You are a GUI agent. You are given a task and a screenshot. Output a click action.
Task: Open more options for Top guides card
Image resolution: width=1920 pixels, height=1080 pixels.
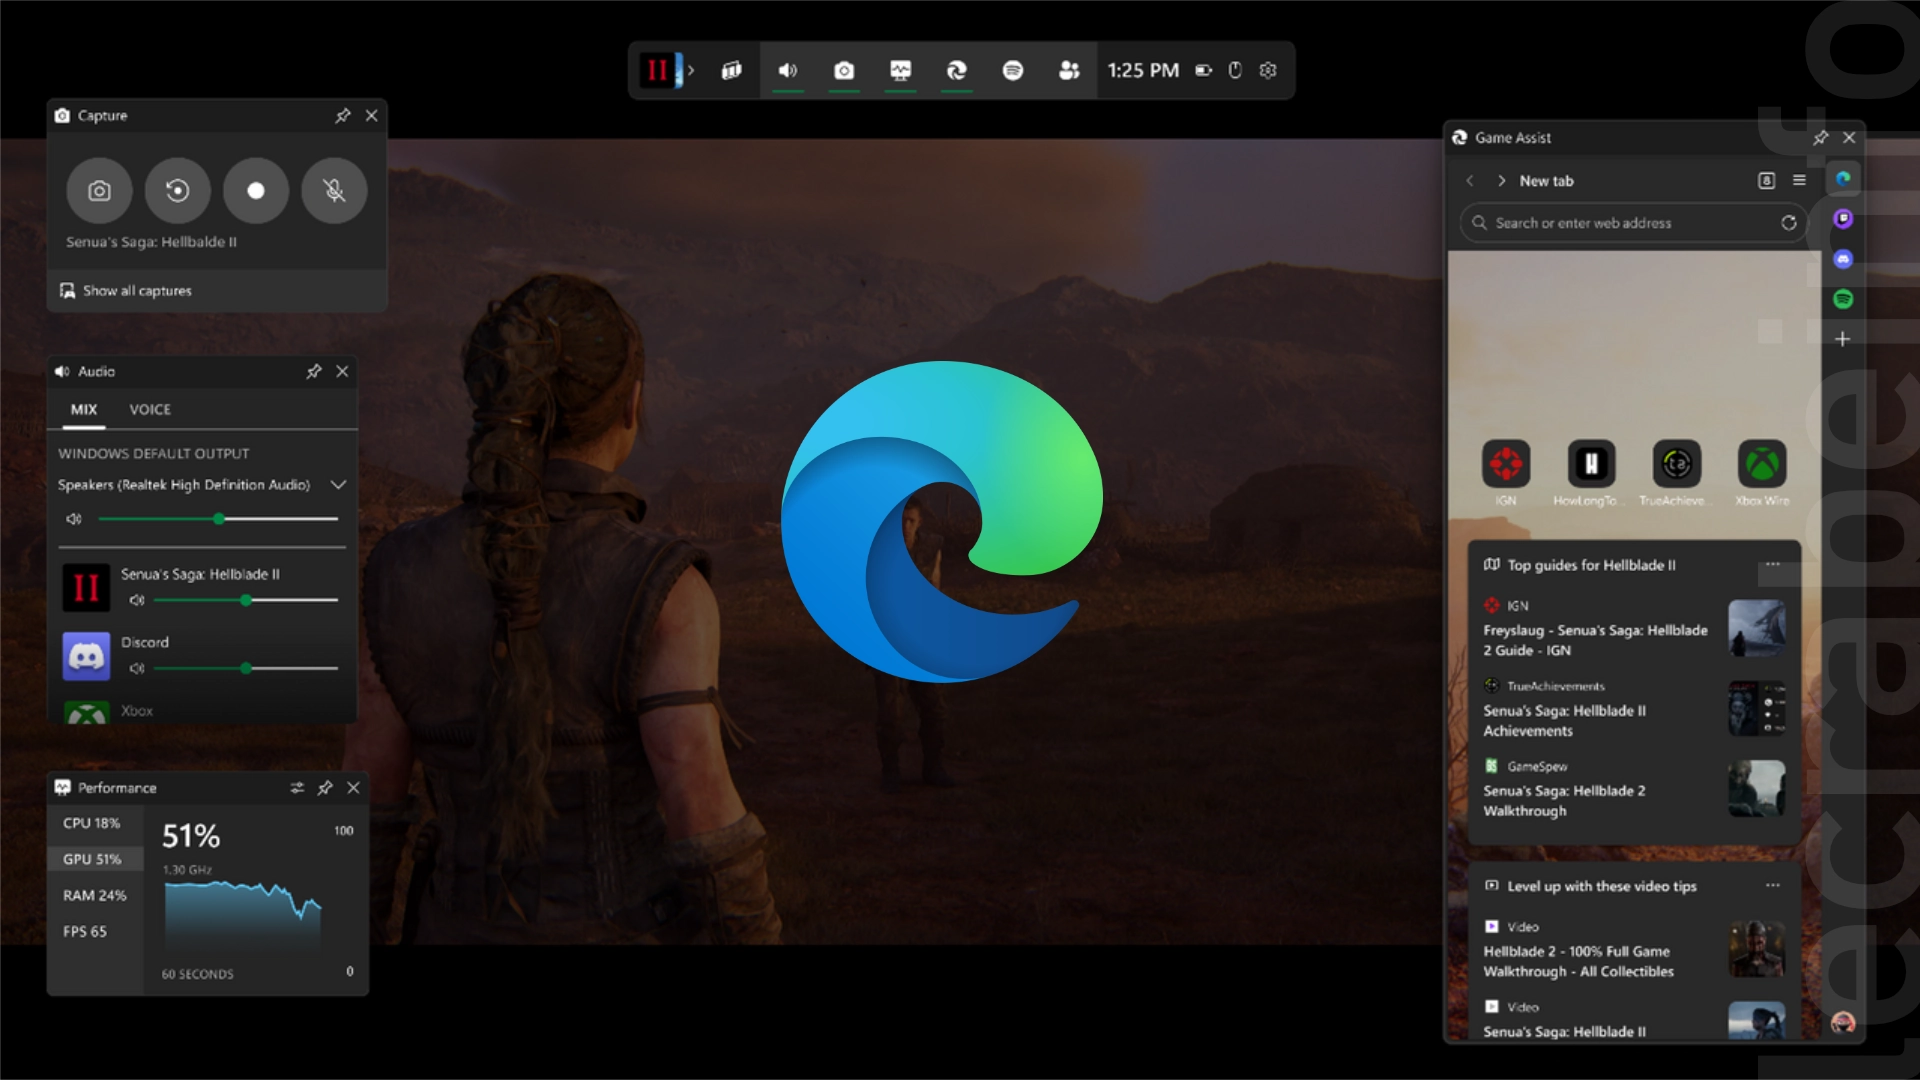pyautogui.click(x=1773, y=565)
